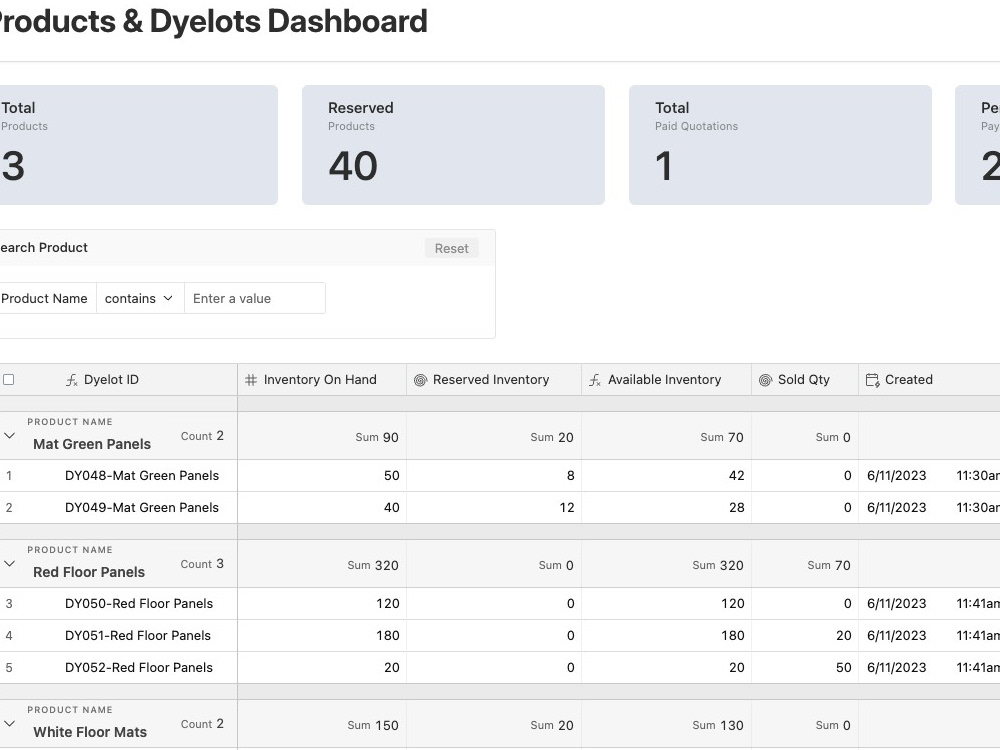Image resolution: width=1000 pixels, height=750 pixels.
Task: Click Inventory On Hand 50 for DY048
Action: tap(322, 476)
